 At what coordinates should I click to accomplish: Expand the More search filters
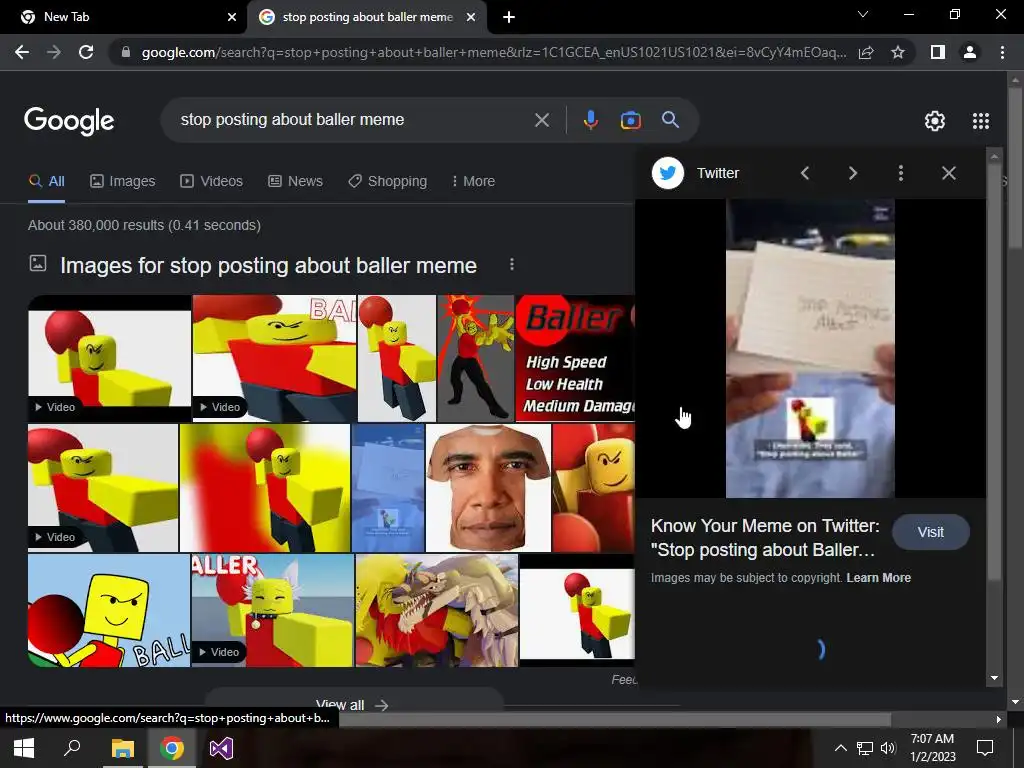click(473, 181)
